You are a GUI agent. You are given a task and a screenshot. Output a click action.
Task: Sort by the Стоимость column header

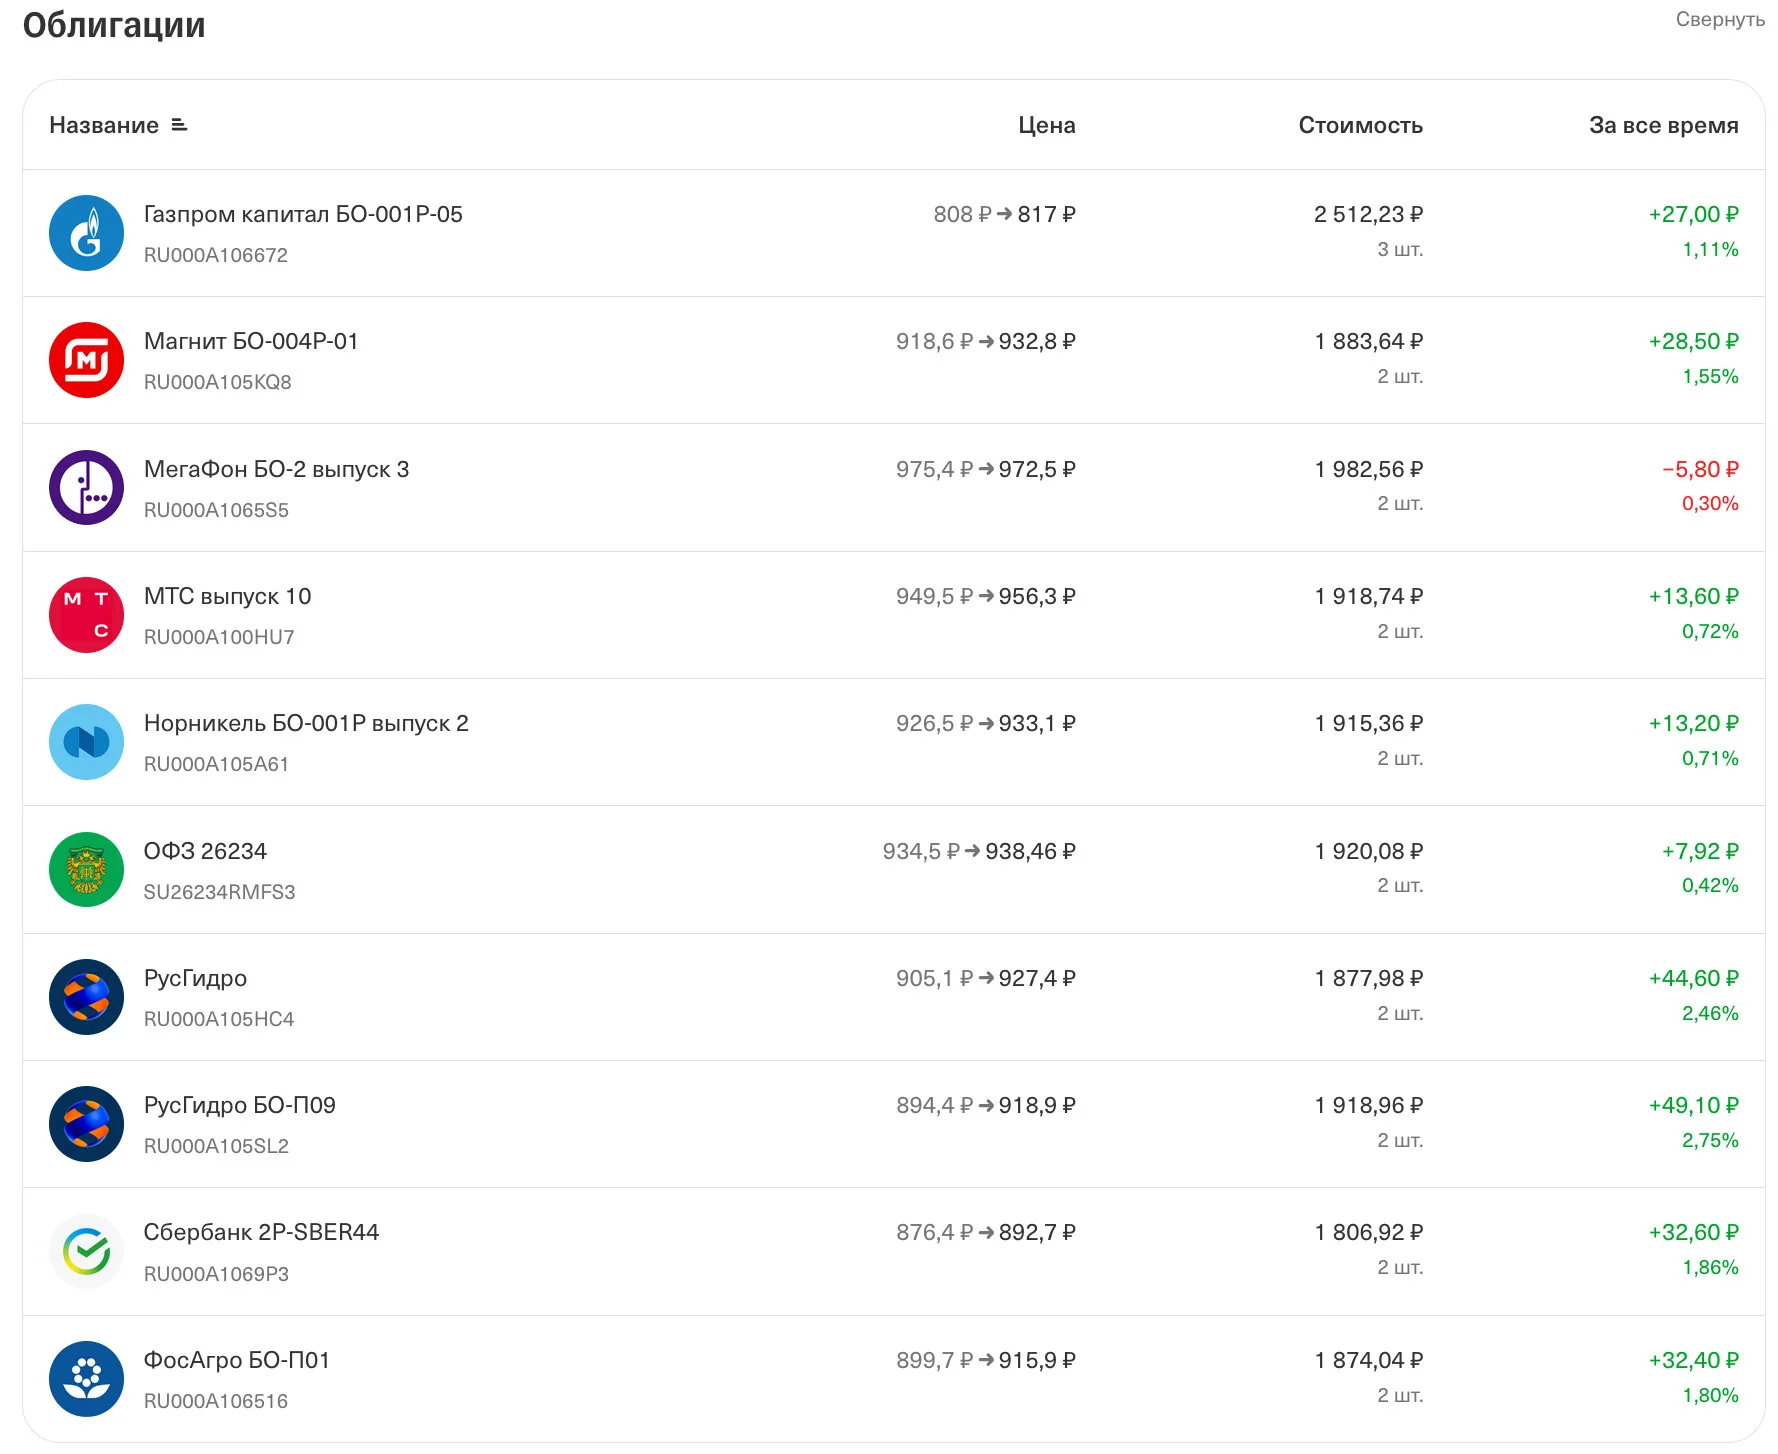(x=1360, y=125)
